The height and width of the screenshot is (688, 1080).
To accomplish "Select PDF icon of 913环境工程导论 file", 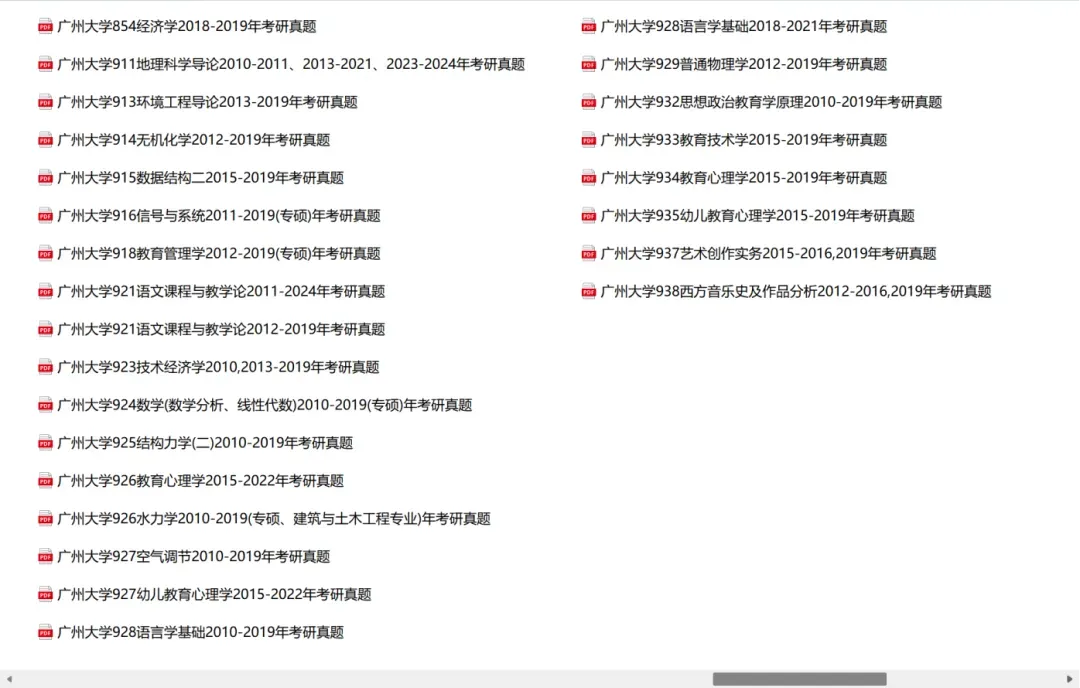I will pos(45,103).
